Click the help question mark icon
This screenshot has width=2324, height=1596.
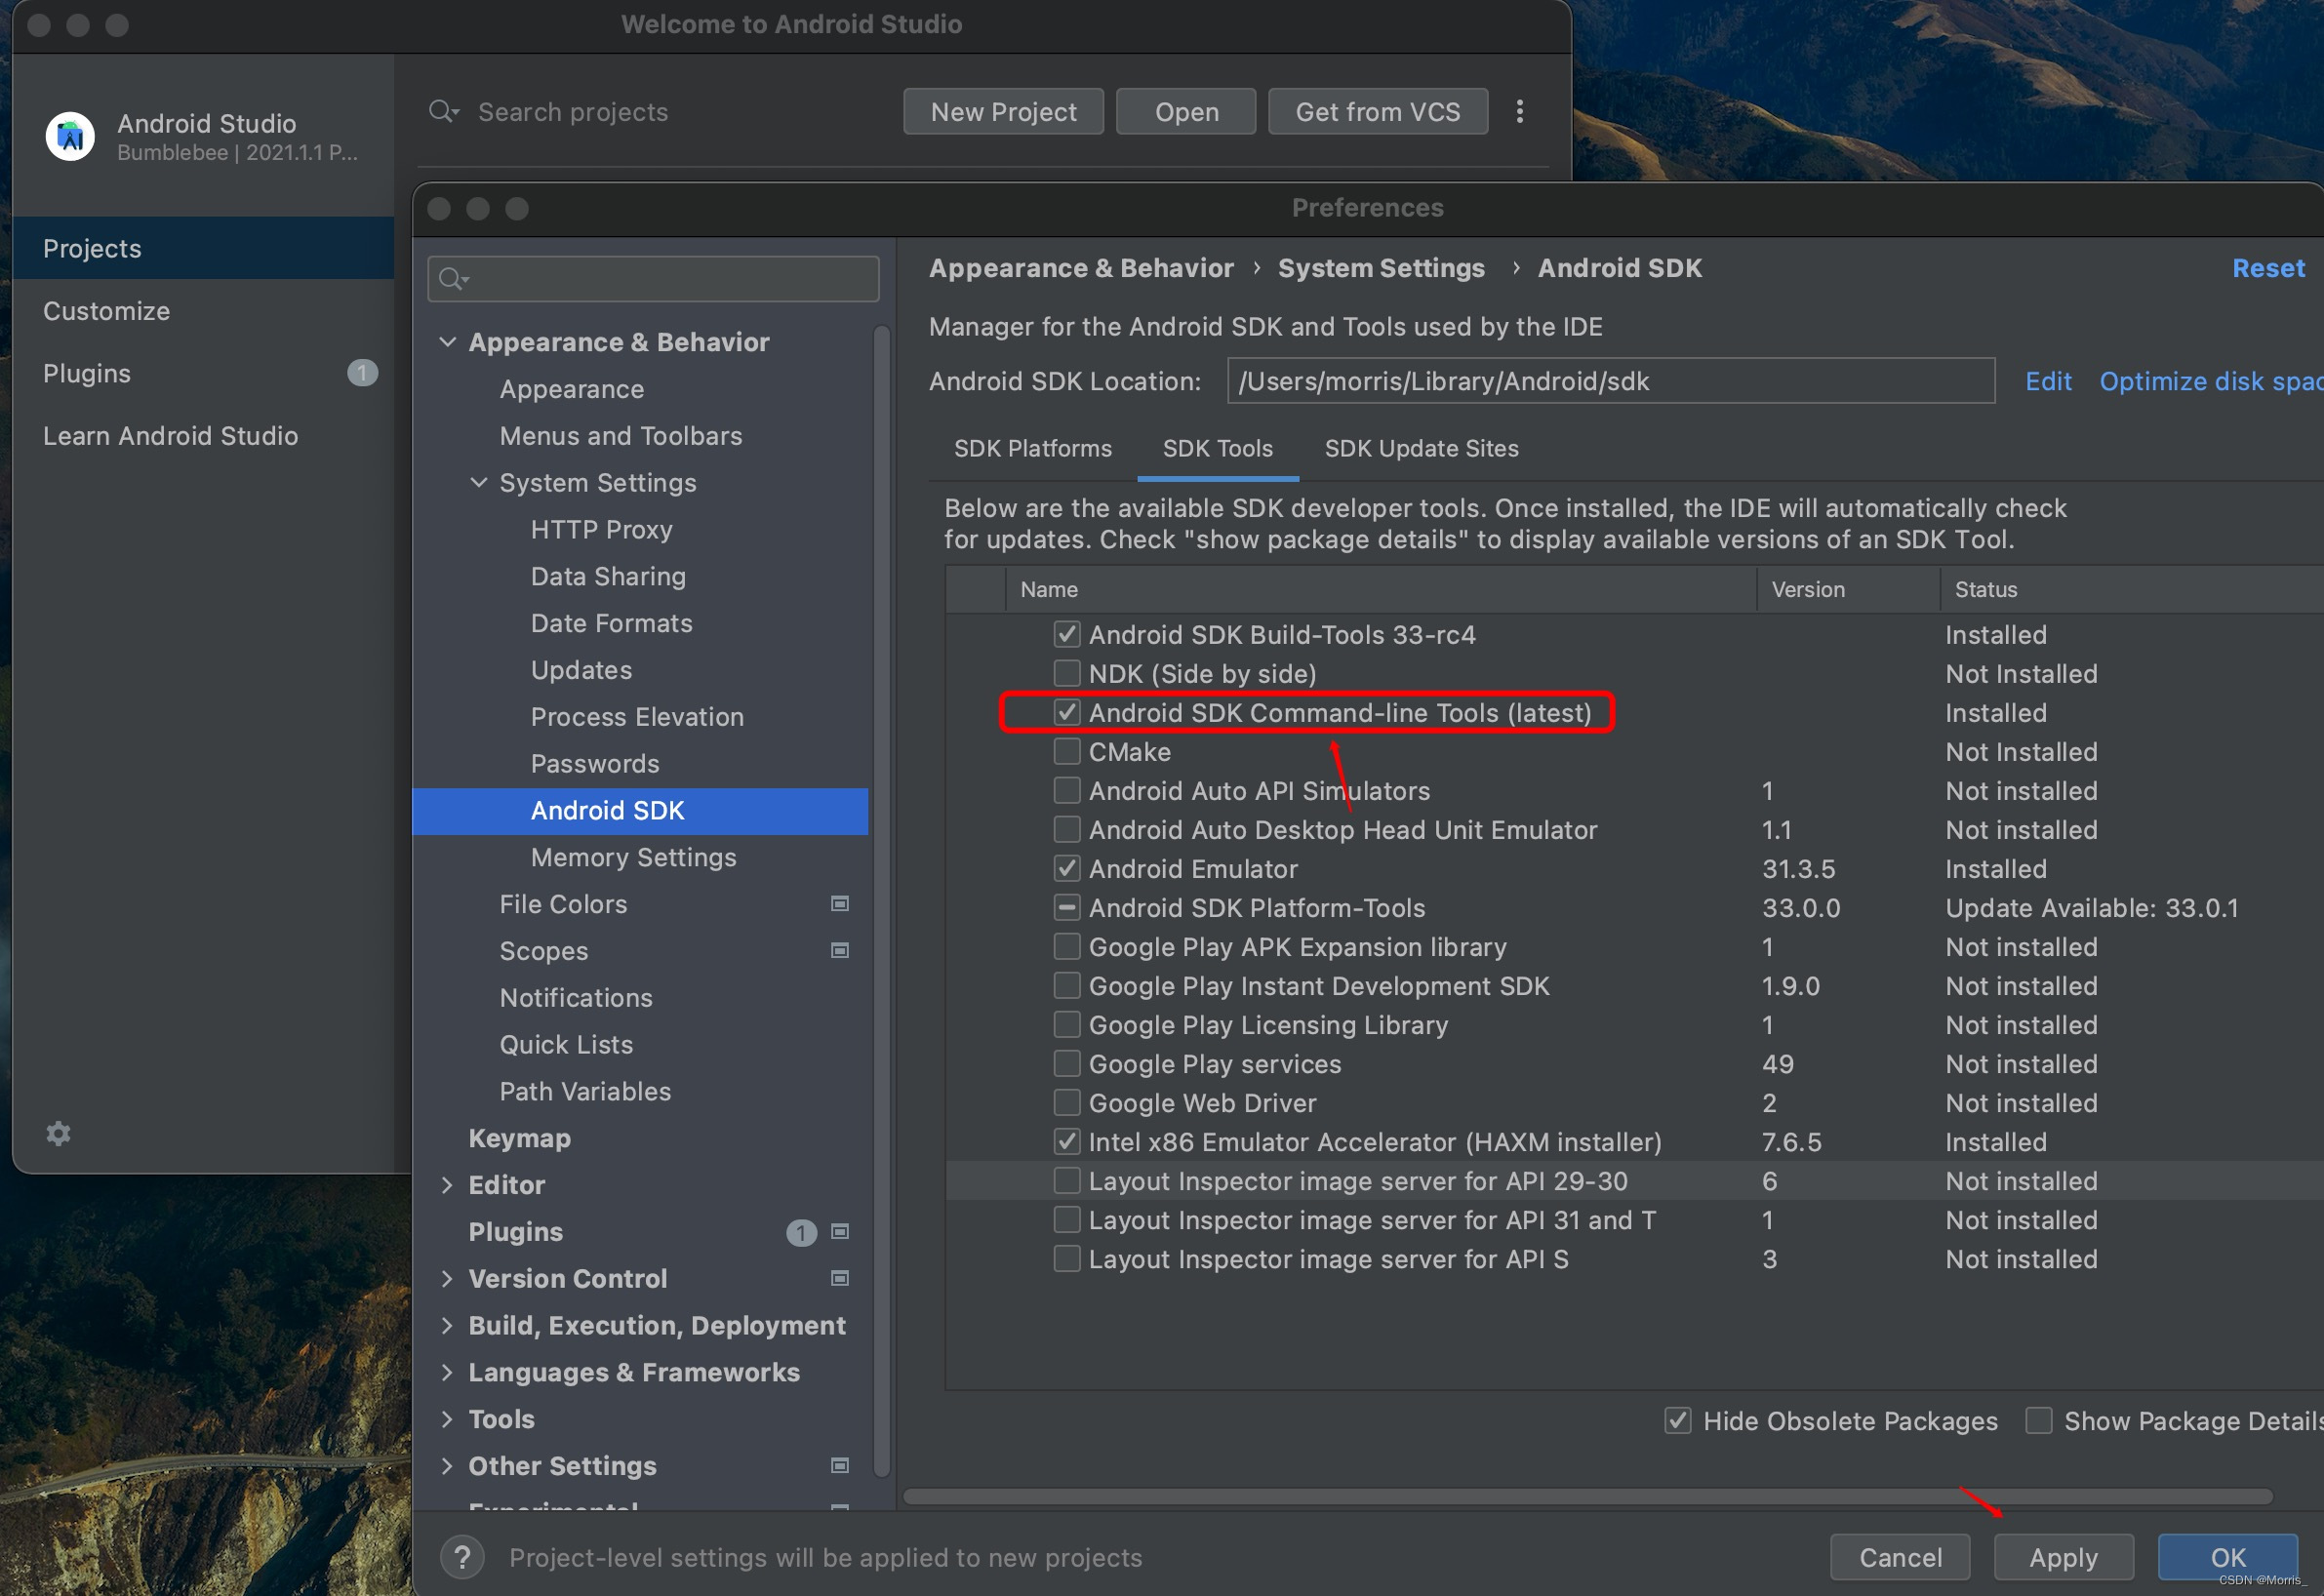pyautogui.click(x=462, y=1557)
